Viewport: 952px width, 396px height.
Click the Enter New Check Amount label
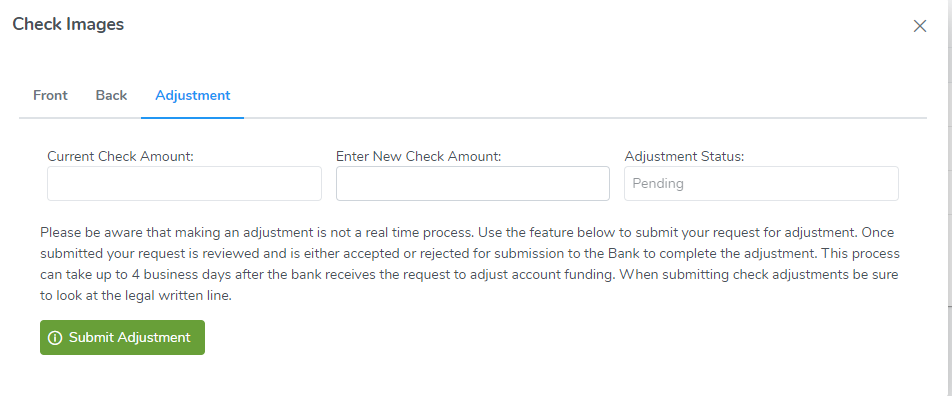pyautogui.click(x=418, y=156)
